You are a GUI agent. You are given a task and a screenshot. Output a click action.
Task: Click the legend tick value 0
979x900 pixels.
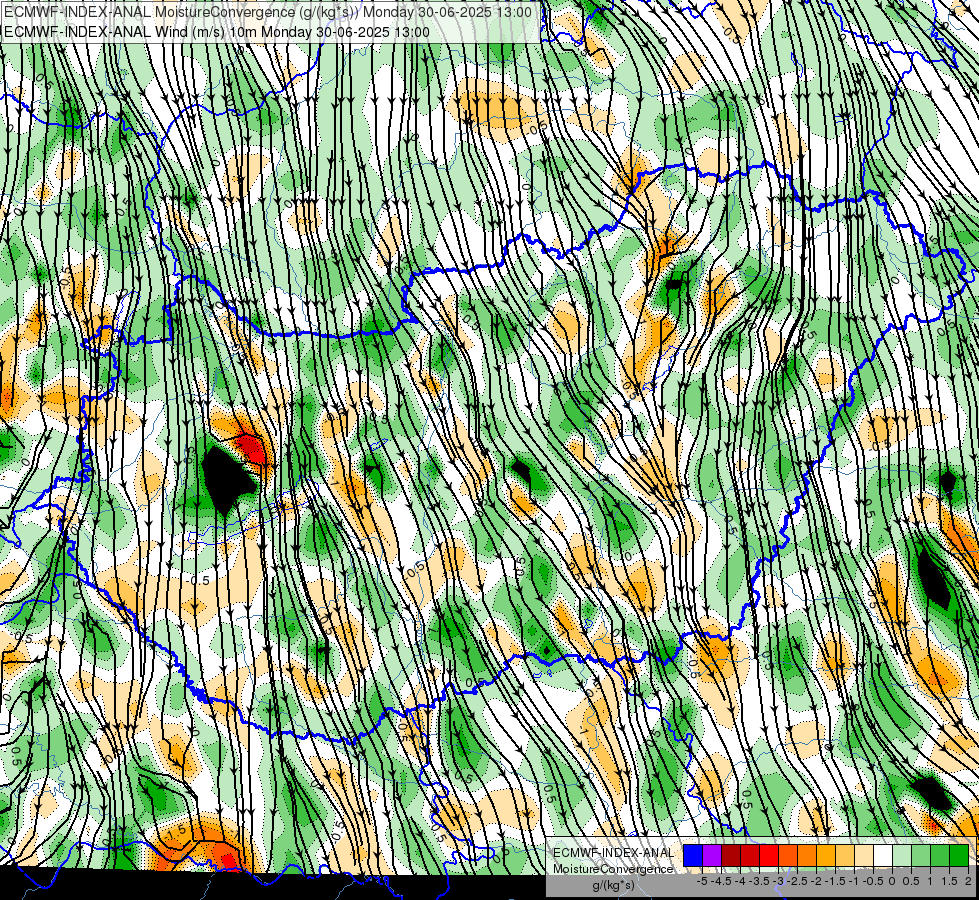pyautogui.click(x=892, y=881)
